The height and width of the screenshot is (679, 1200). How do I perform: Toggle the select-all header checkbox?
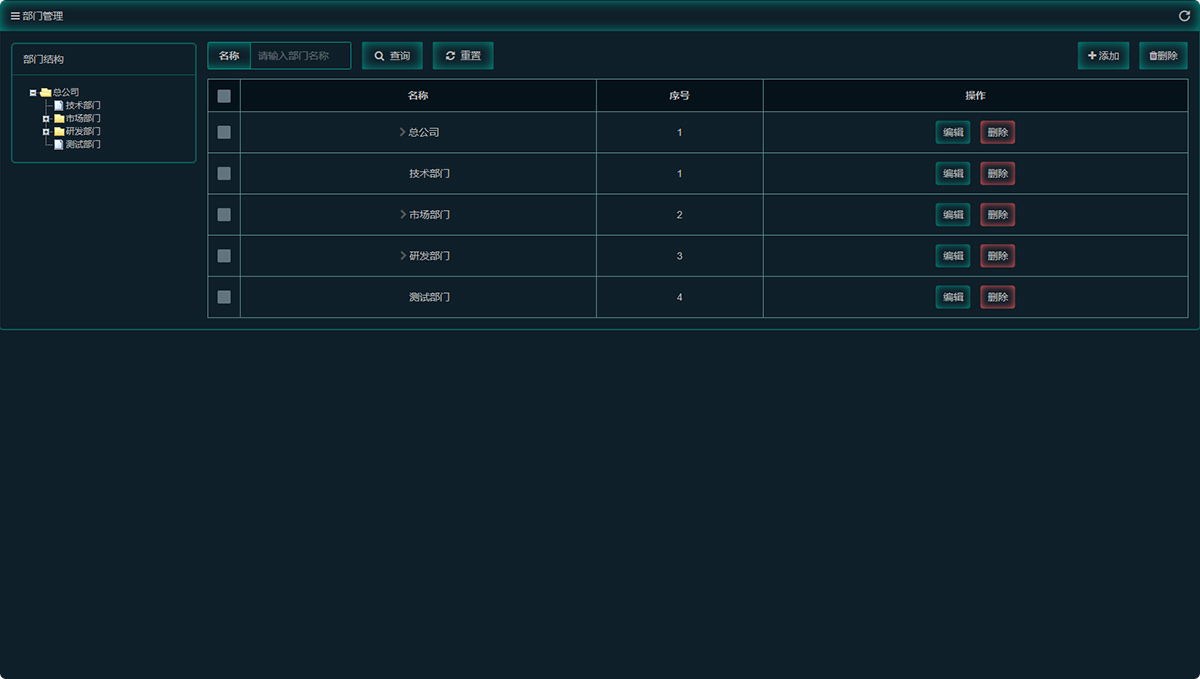[x=224, y=96]
